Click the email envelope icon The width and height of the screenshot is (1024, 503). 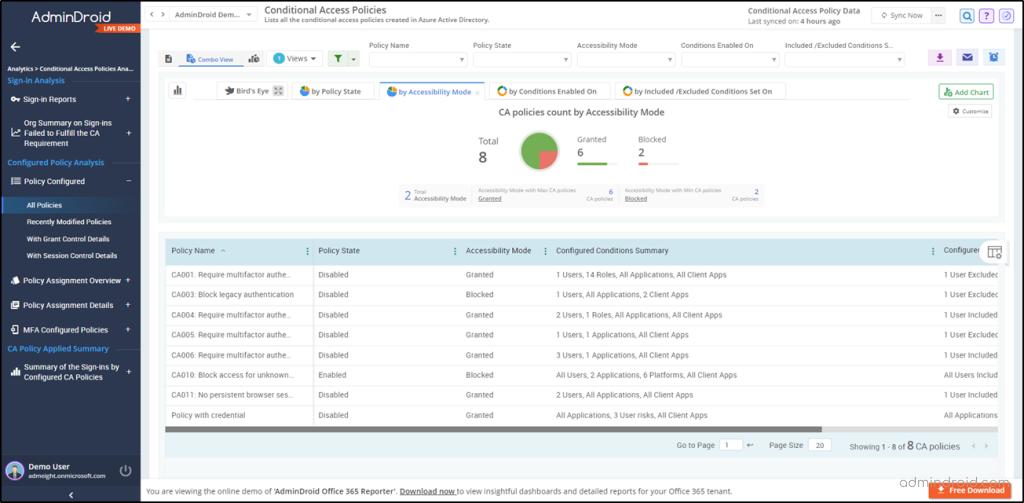tap(967, 57)
